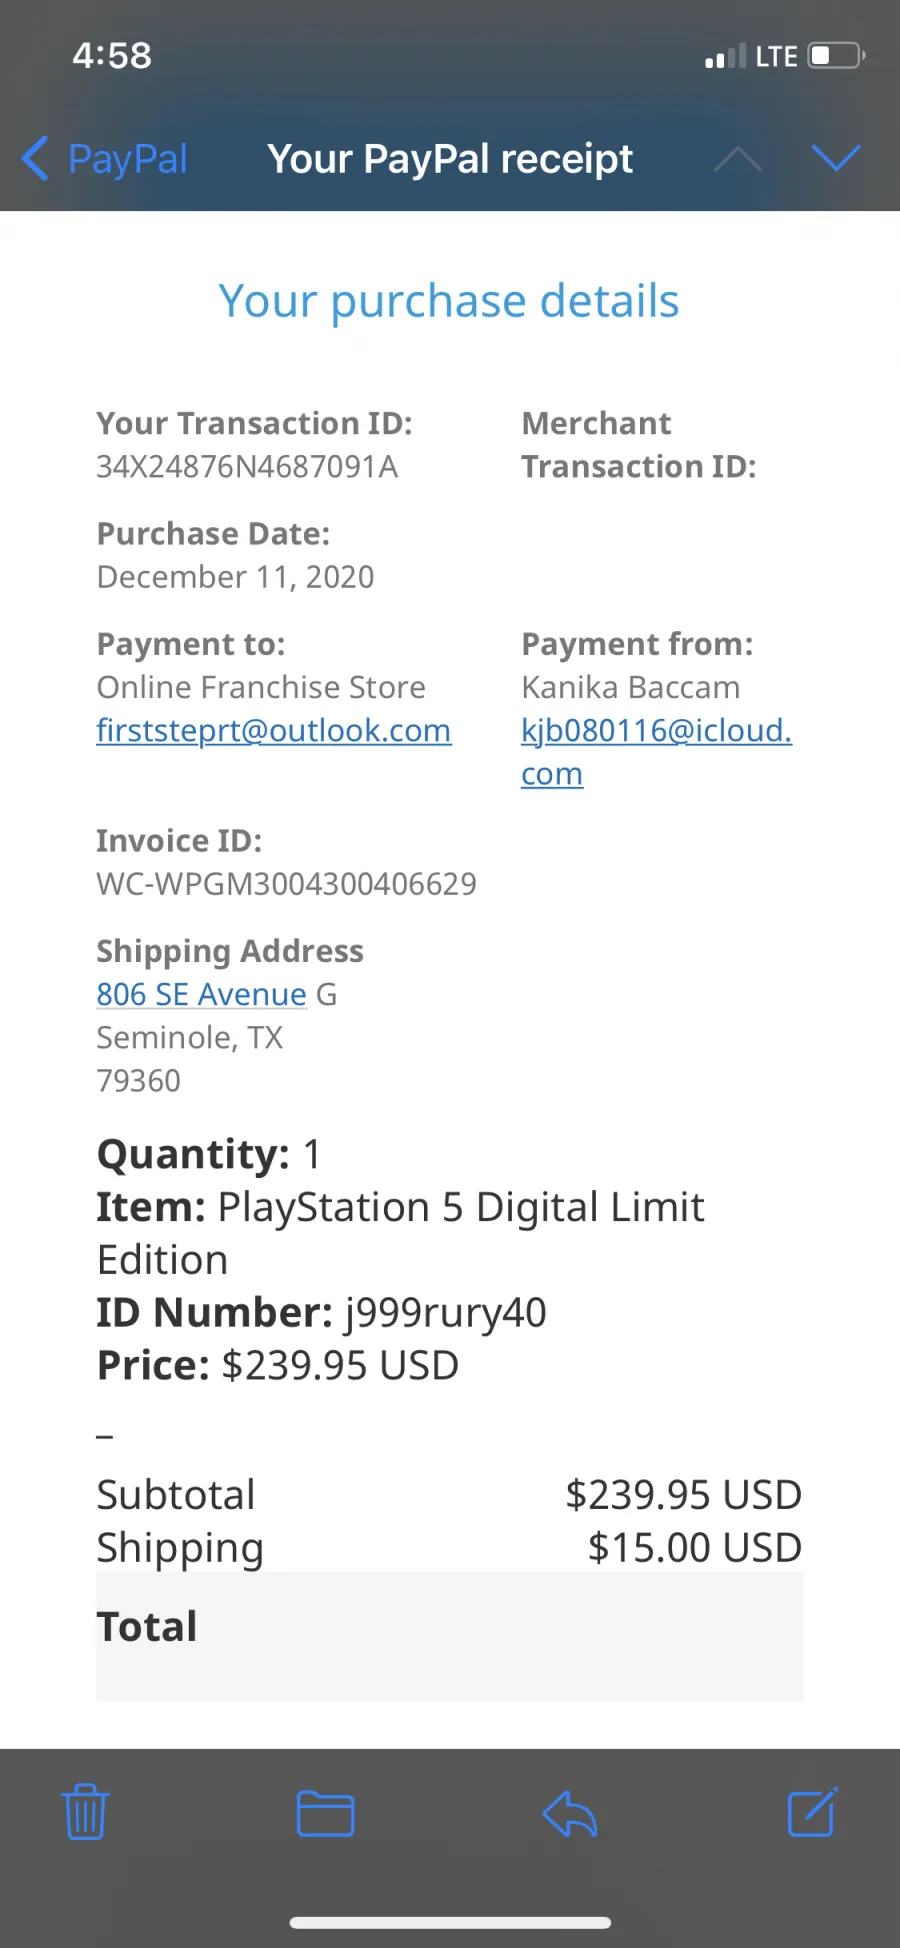Return to PayPal mailbox label

(x=127, y=159)
